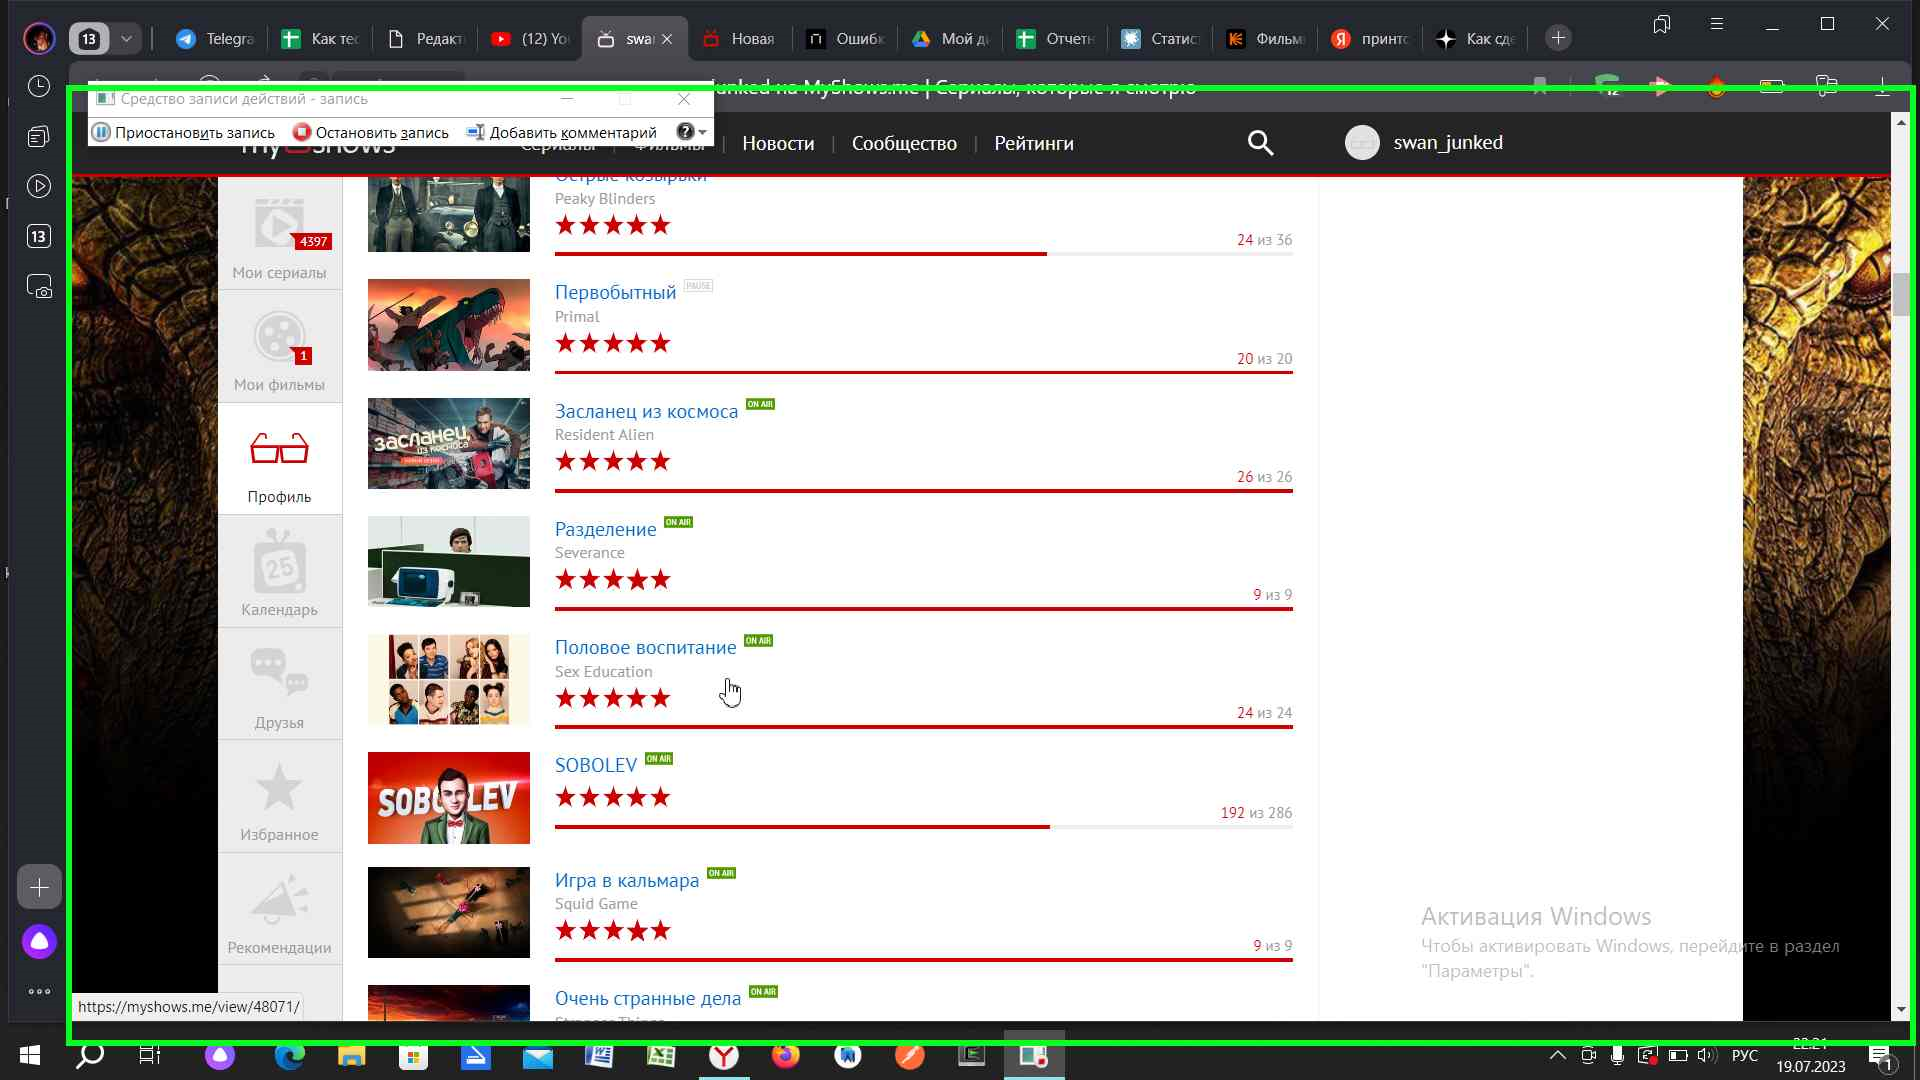Click Приостановить запись button
The height and width of the screenshot is (1080, 1920).
pos(183,132)
